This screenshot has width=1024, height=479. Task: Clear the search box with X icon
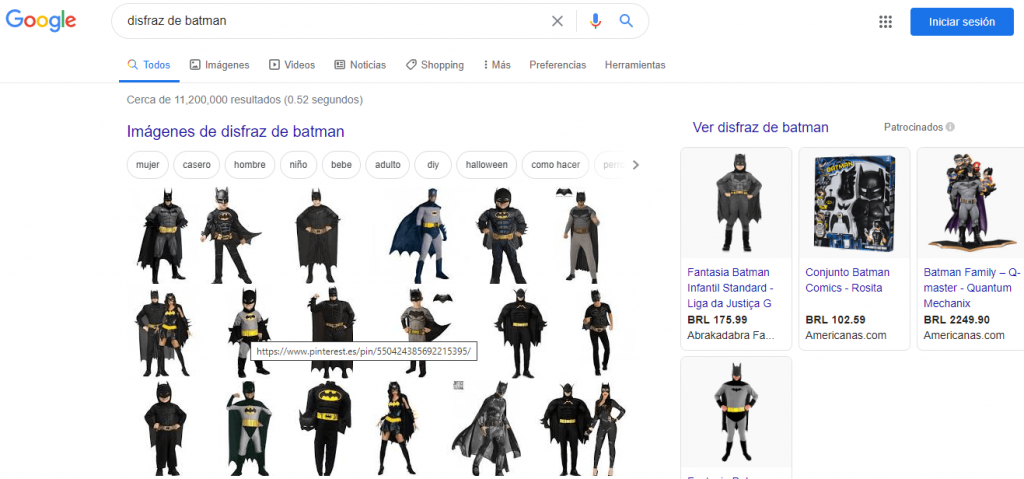tap(557, 21)
